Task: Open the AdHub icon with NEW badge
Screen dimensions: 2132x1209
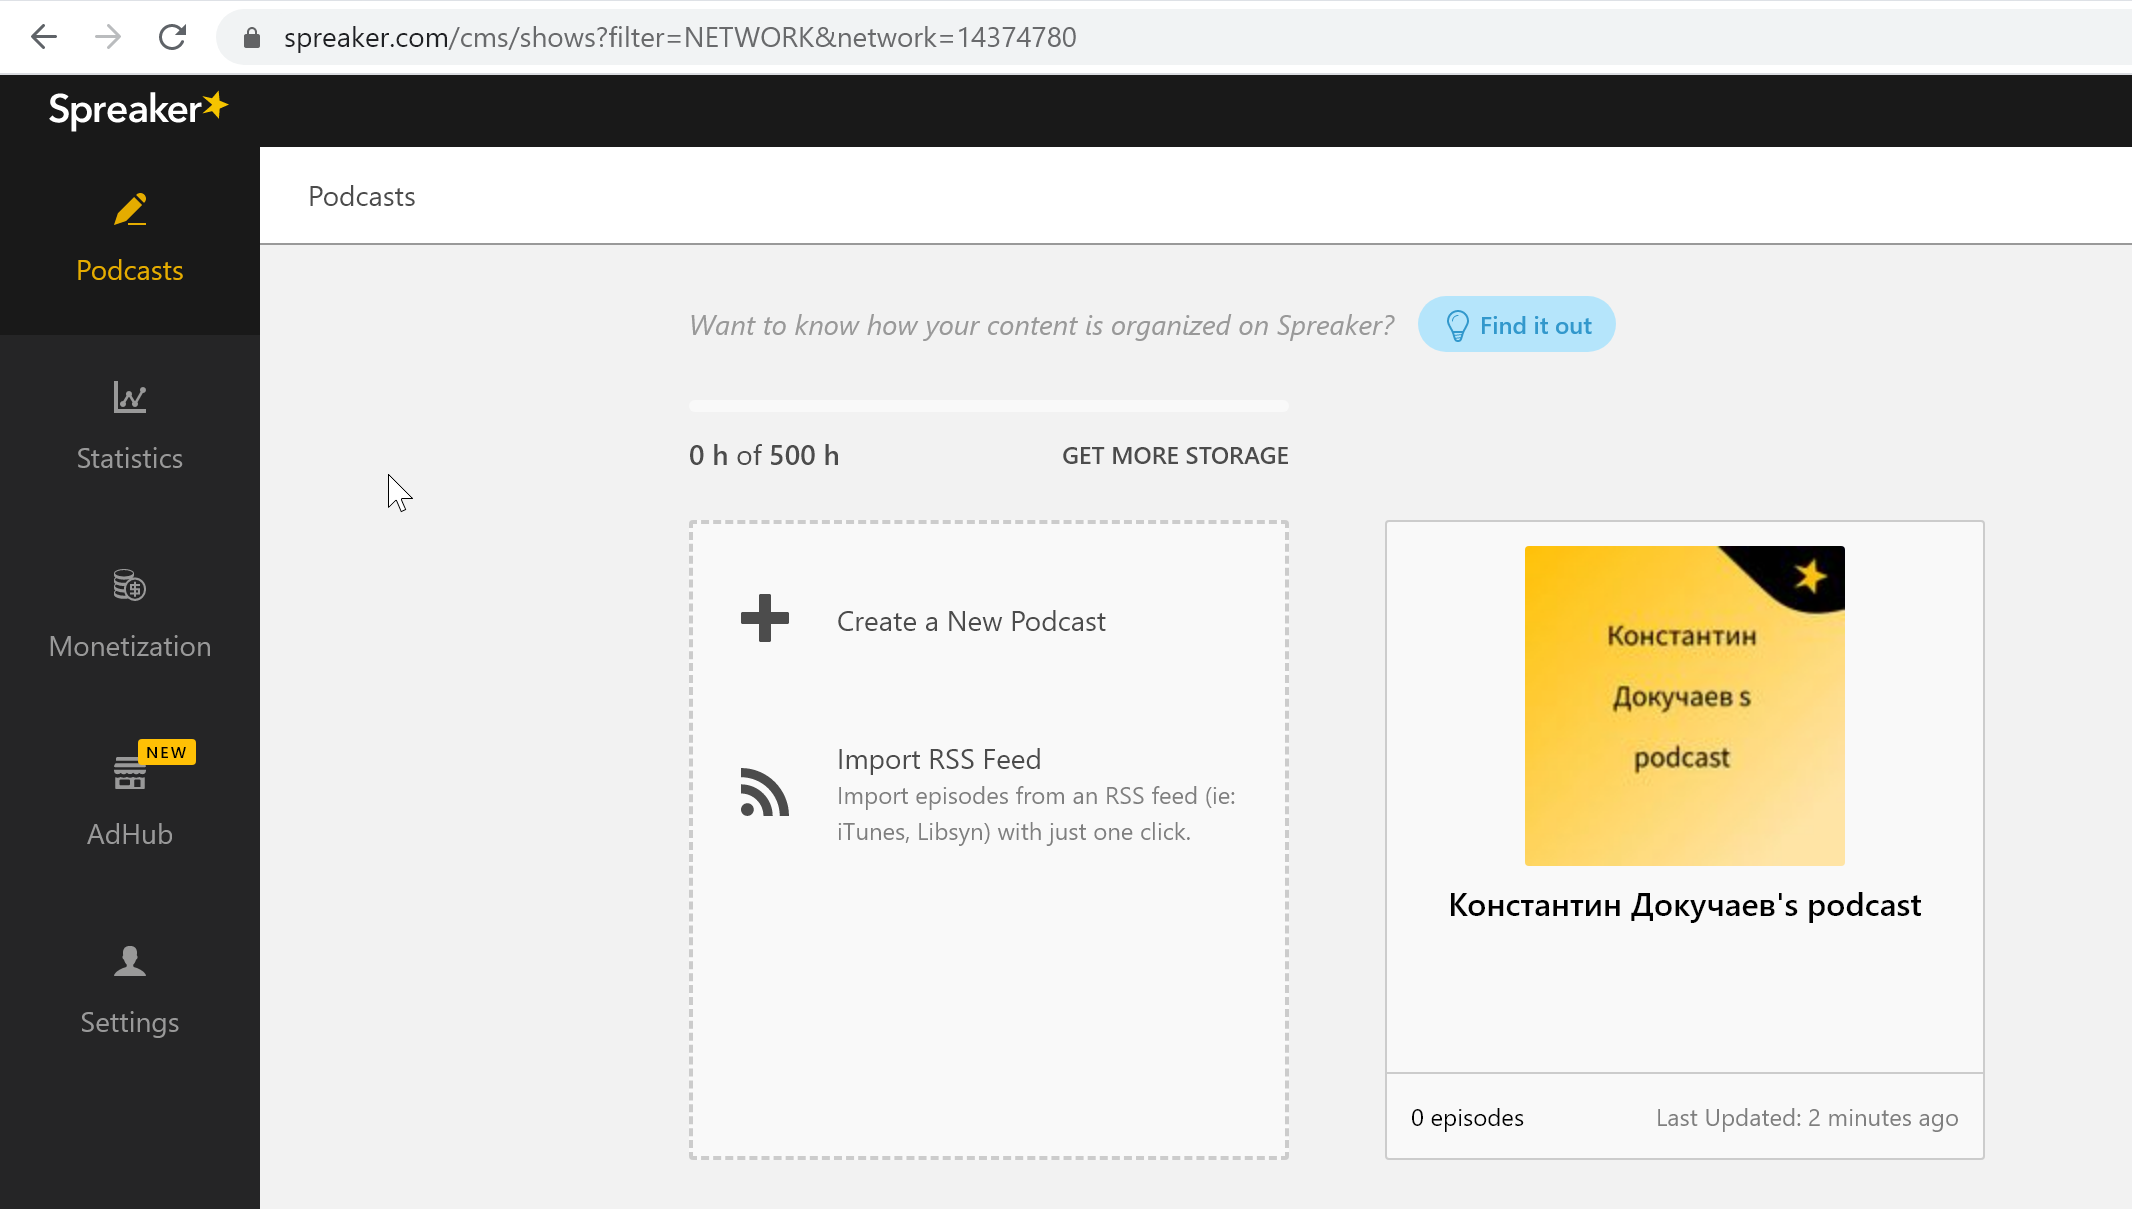Action: (130, 772)
